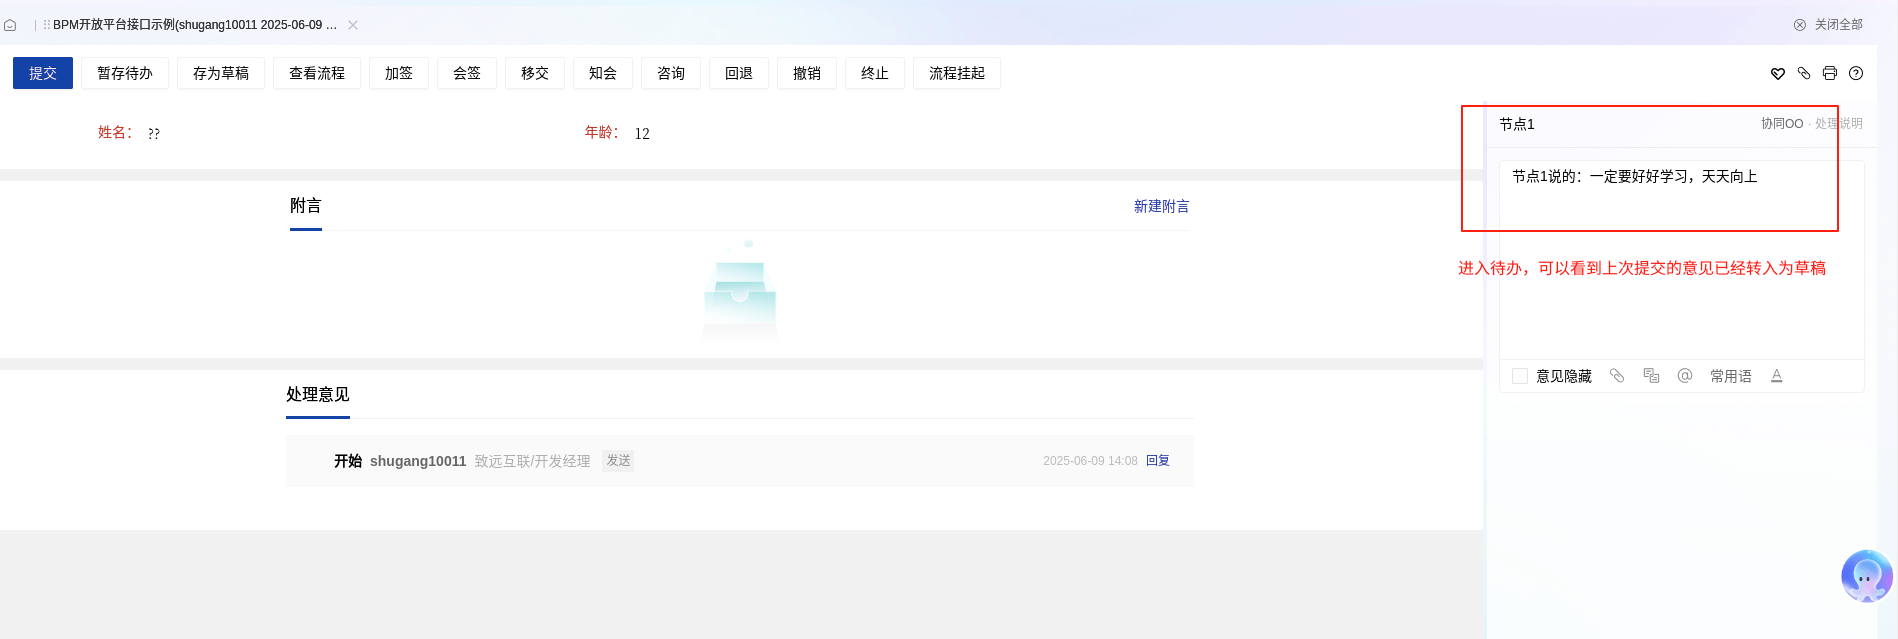
Task: Click the 提交 submit button
Action: point(43,73)
